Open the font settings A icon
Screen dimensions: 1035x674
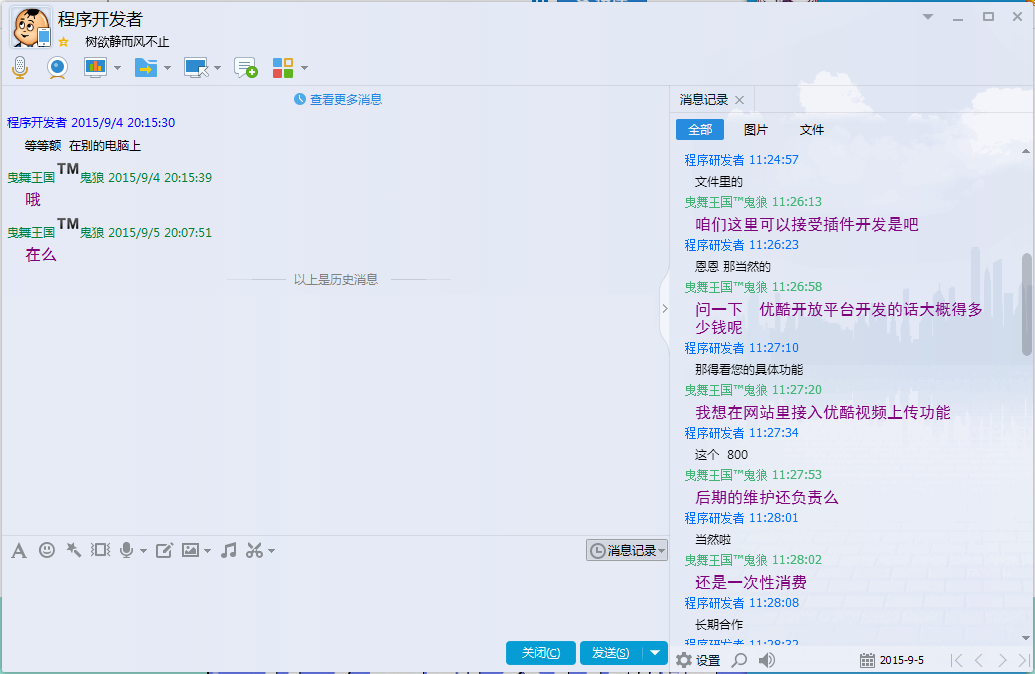pos(19,551)
